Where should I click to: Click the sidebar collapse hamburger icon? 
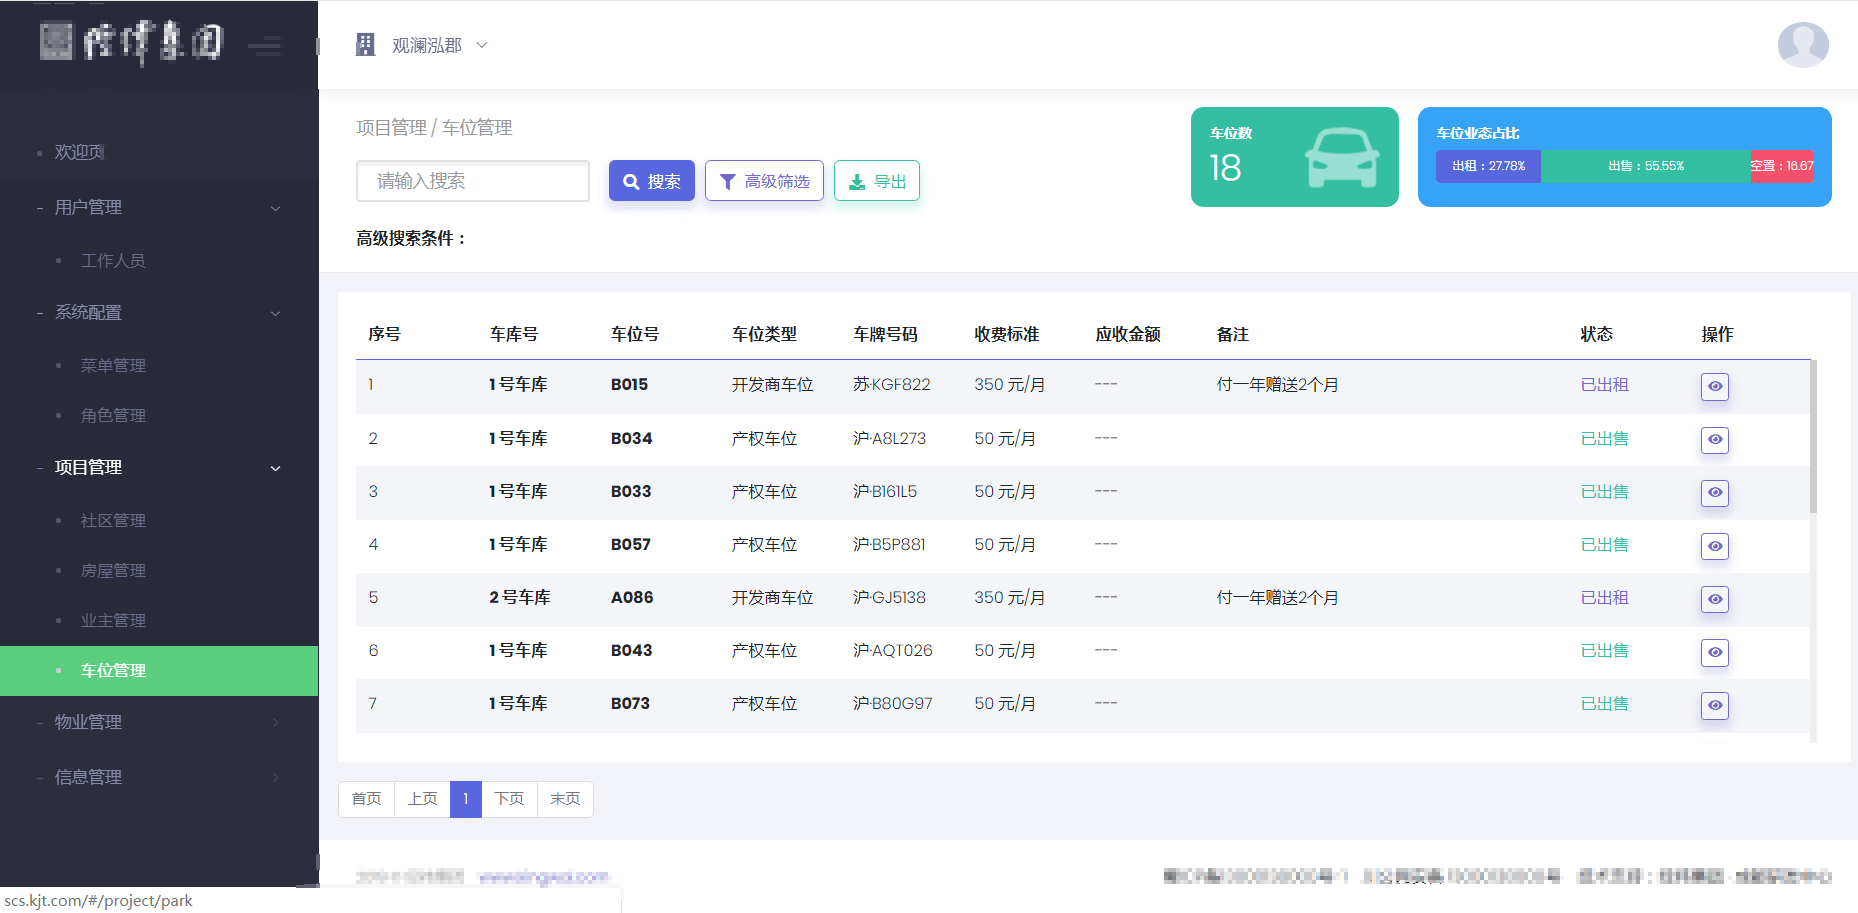(265, 45)
